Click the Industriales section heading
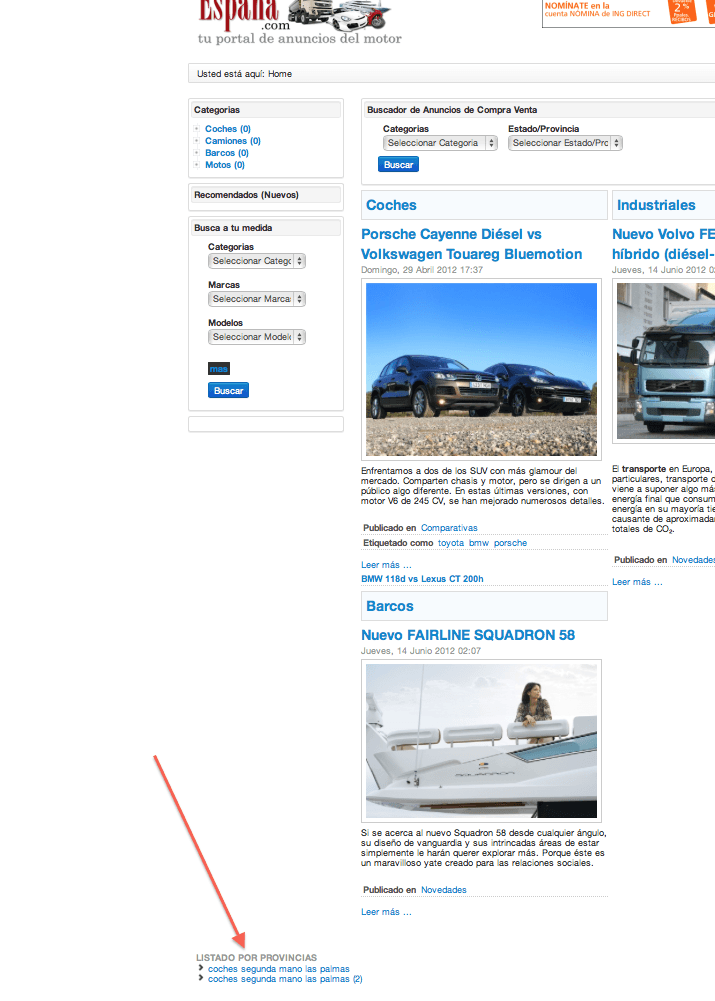The image size is (715, 1001). [656, 206]
